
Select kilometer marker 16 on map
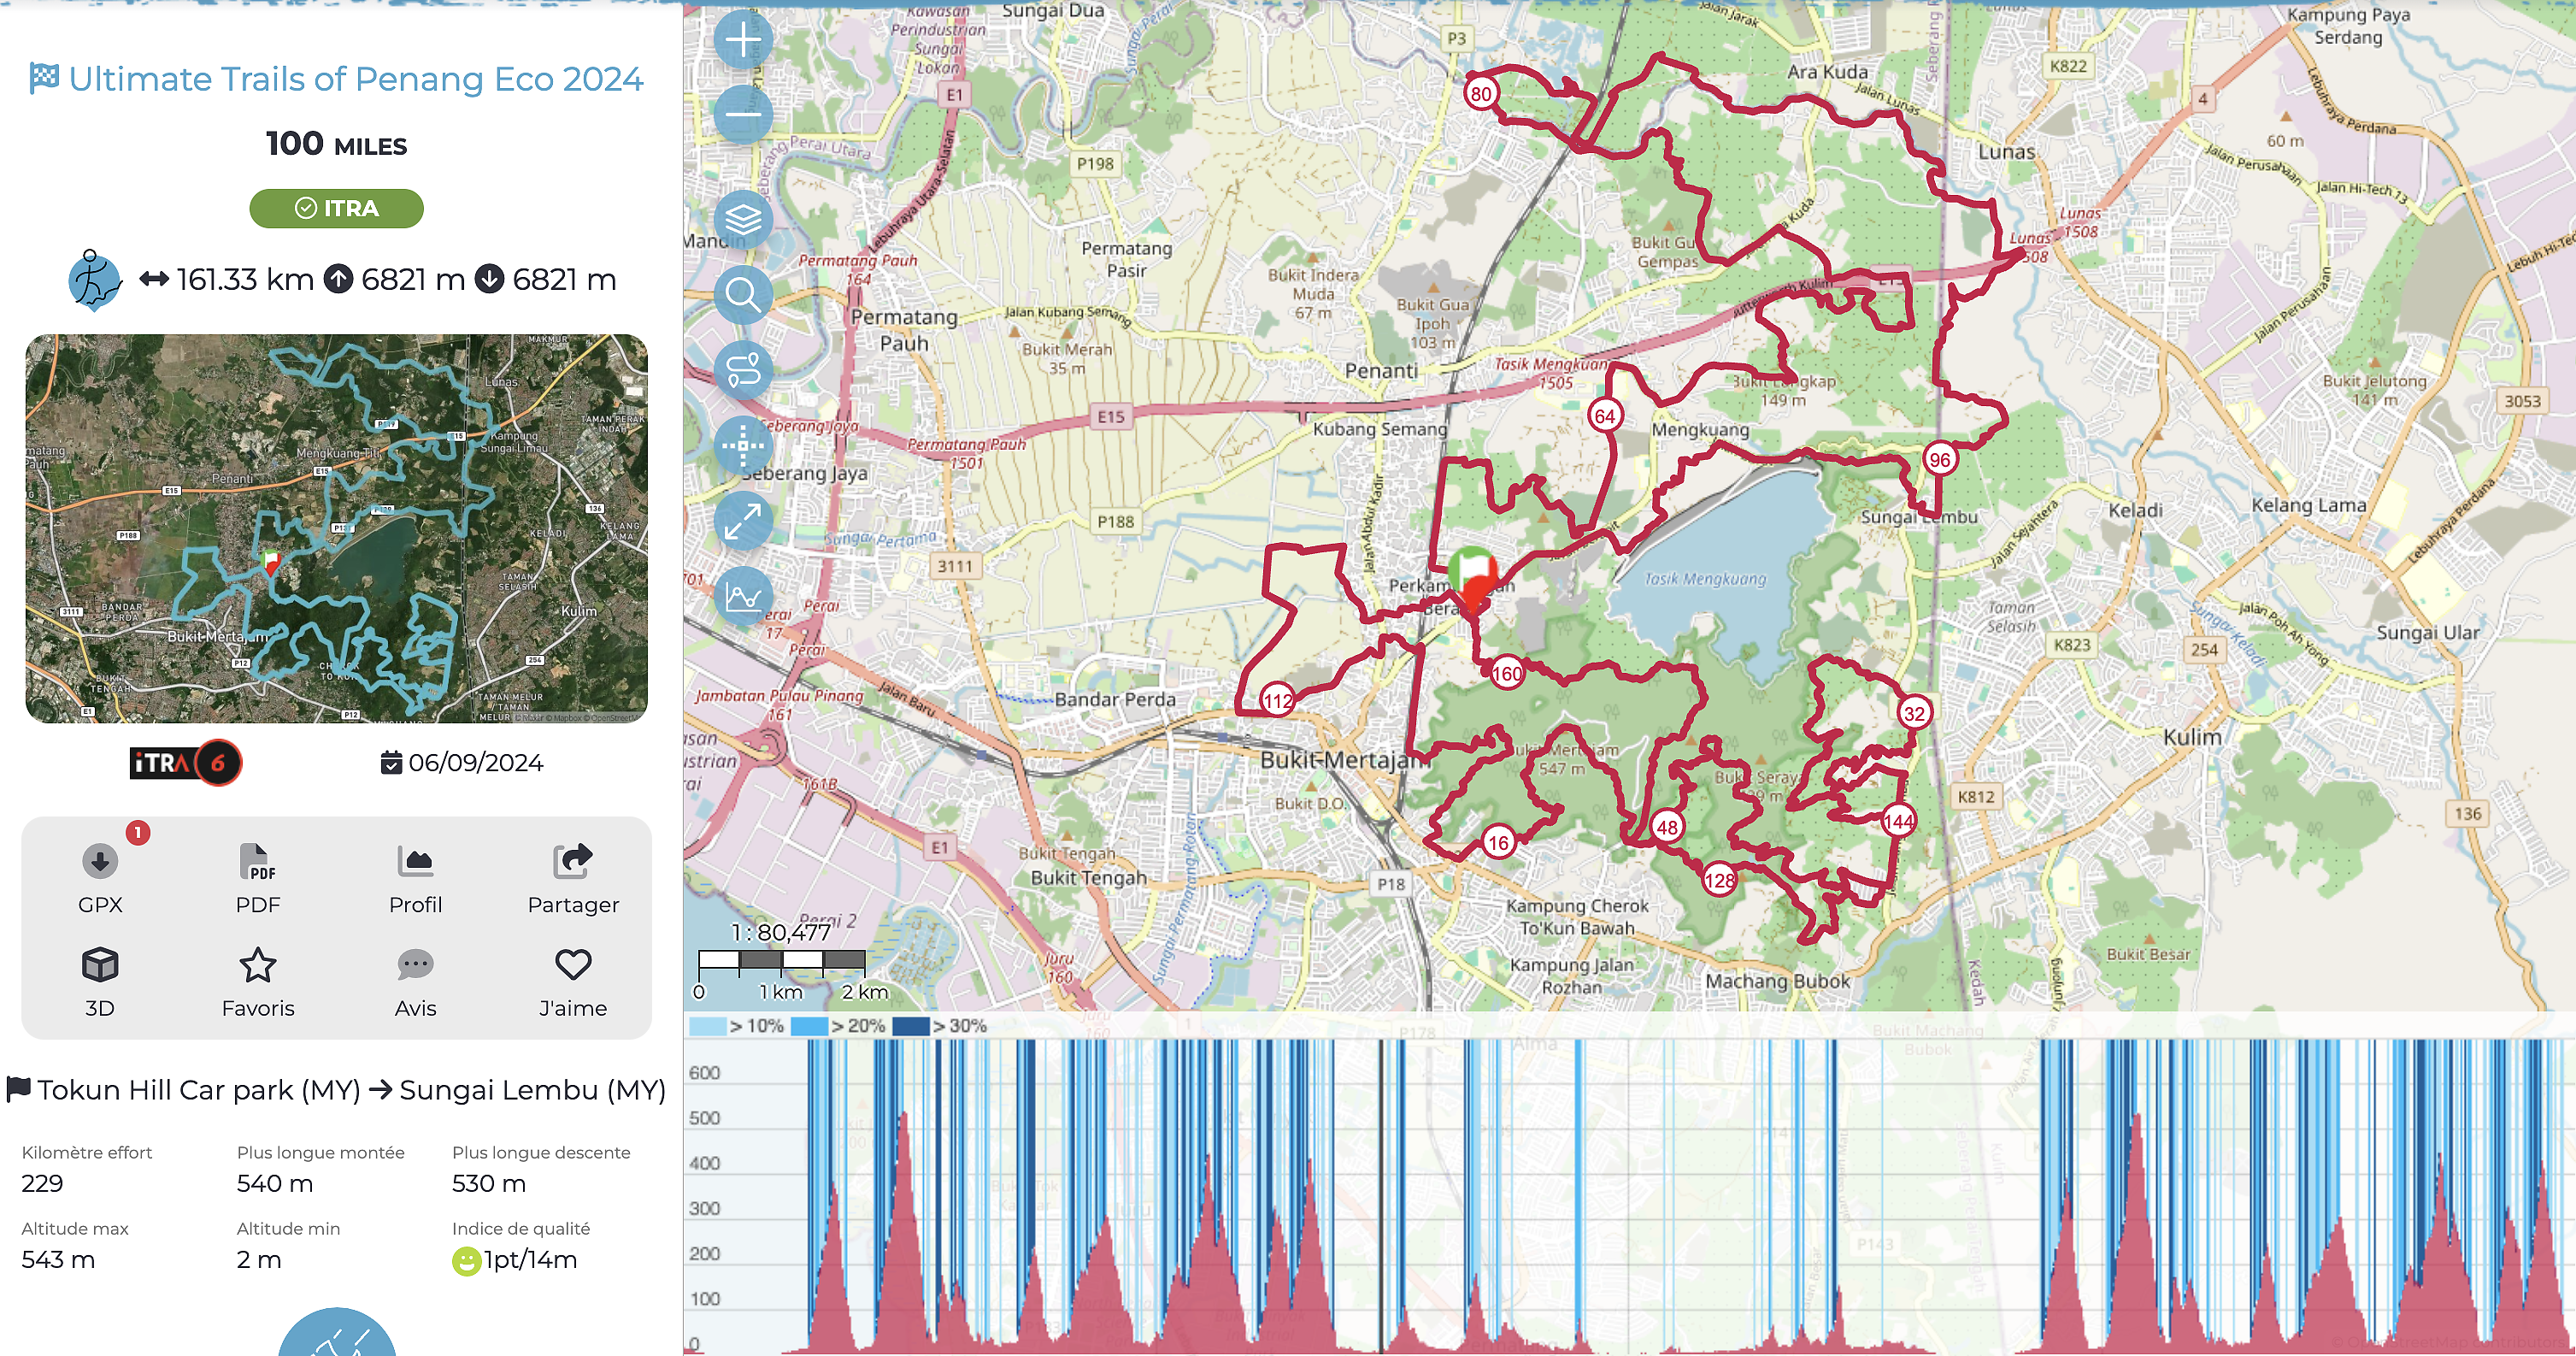coord(1498,842)
